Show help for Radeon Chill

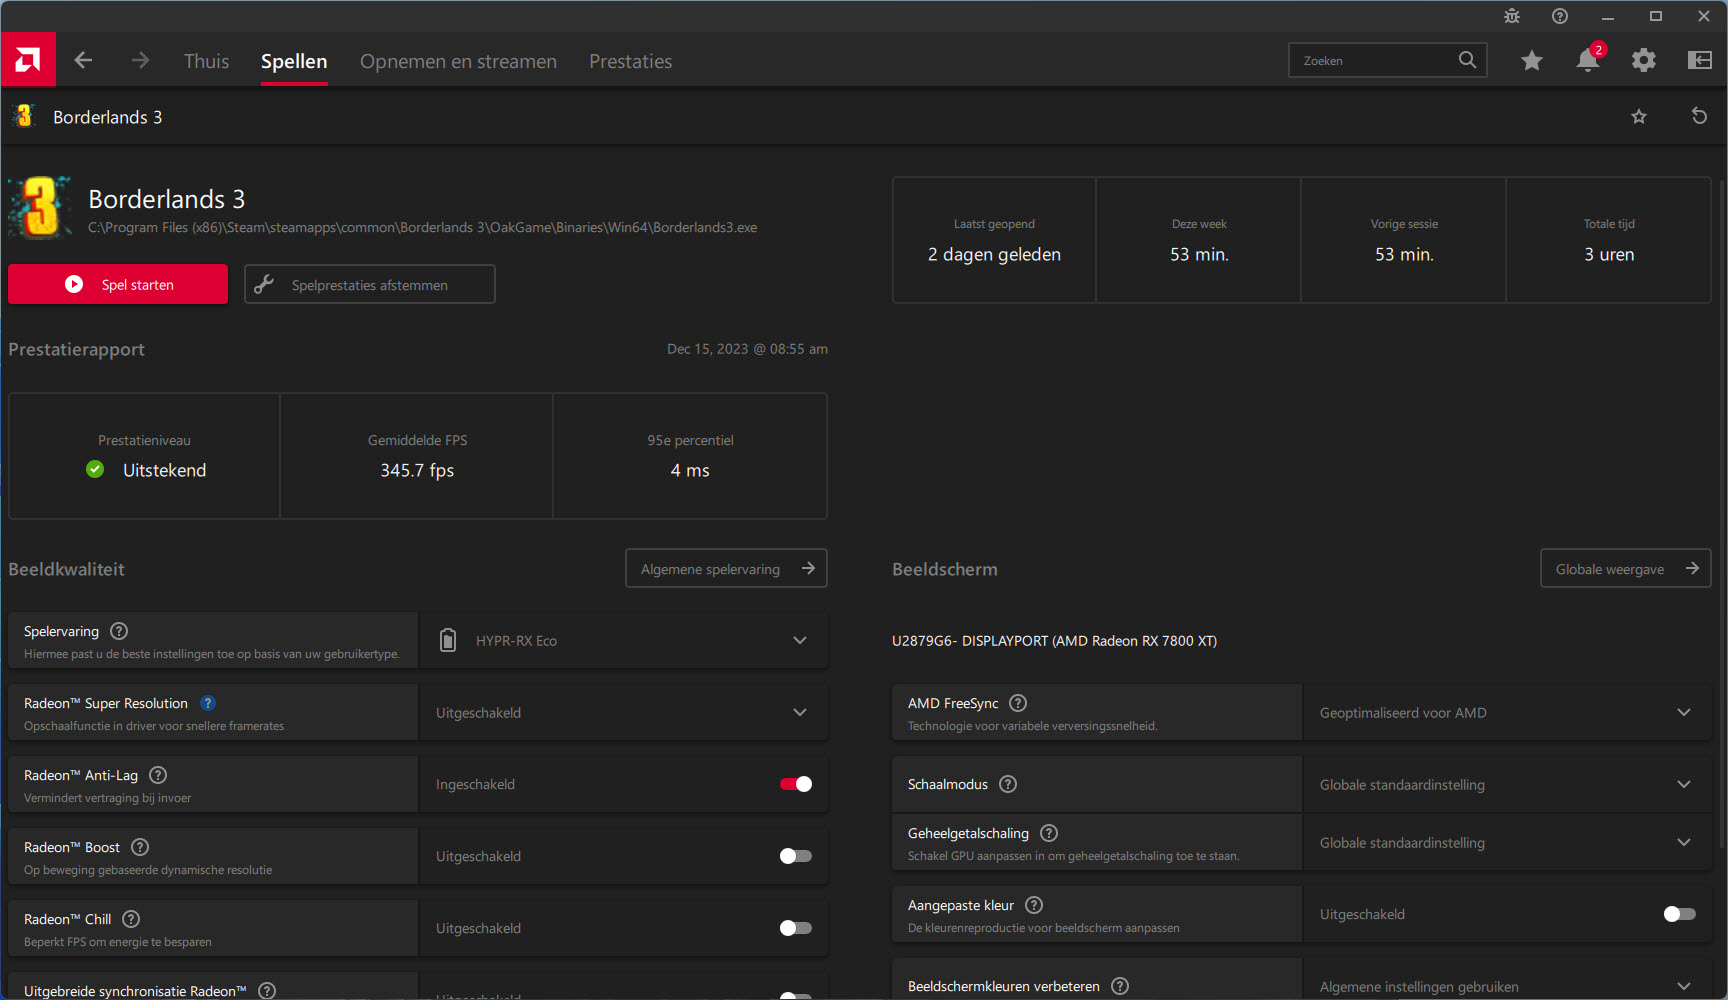(x=131, y=919)
